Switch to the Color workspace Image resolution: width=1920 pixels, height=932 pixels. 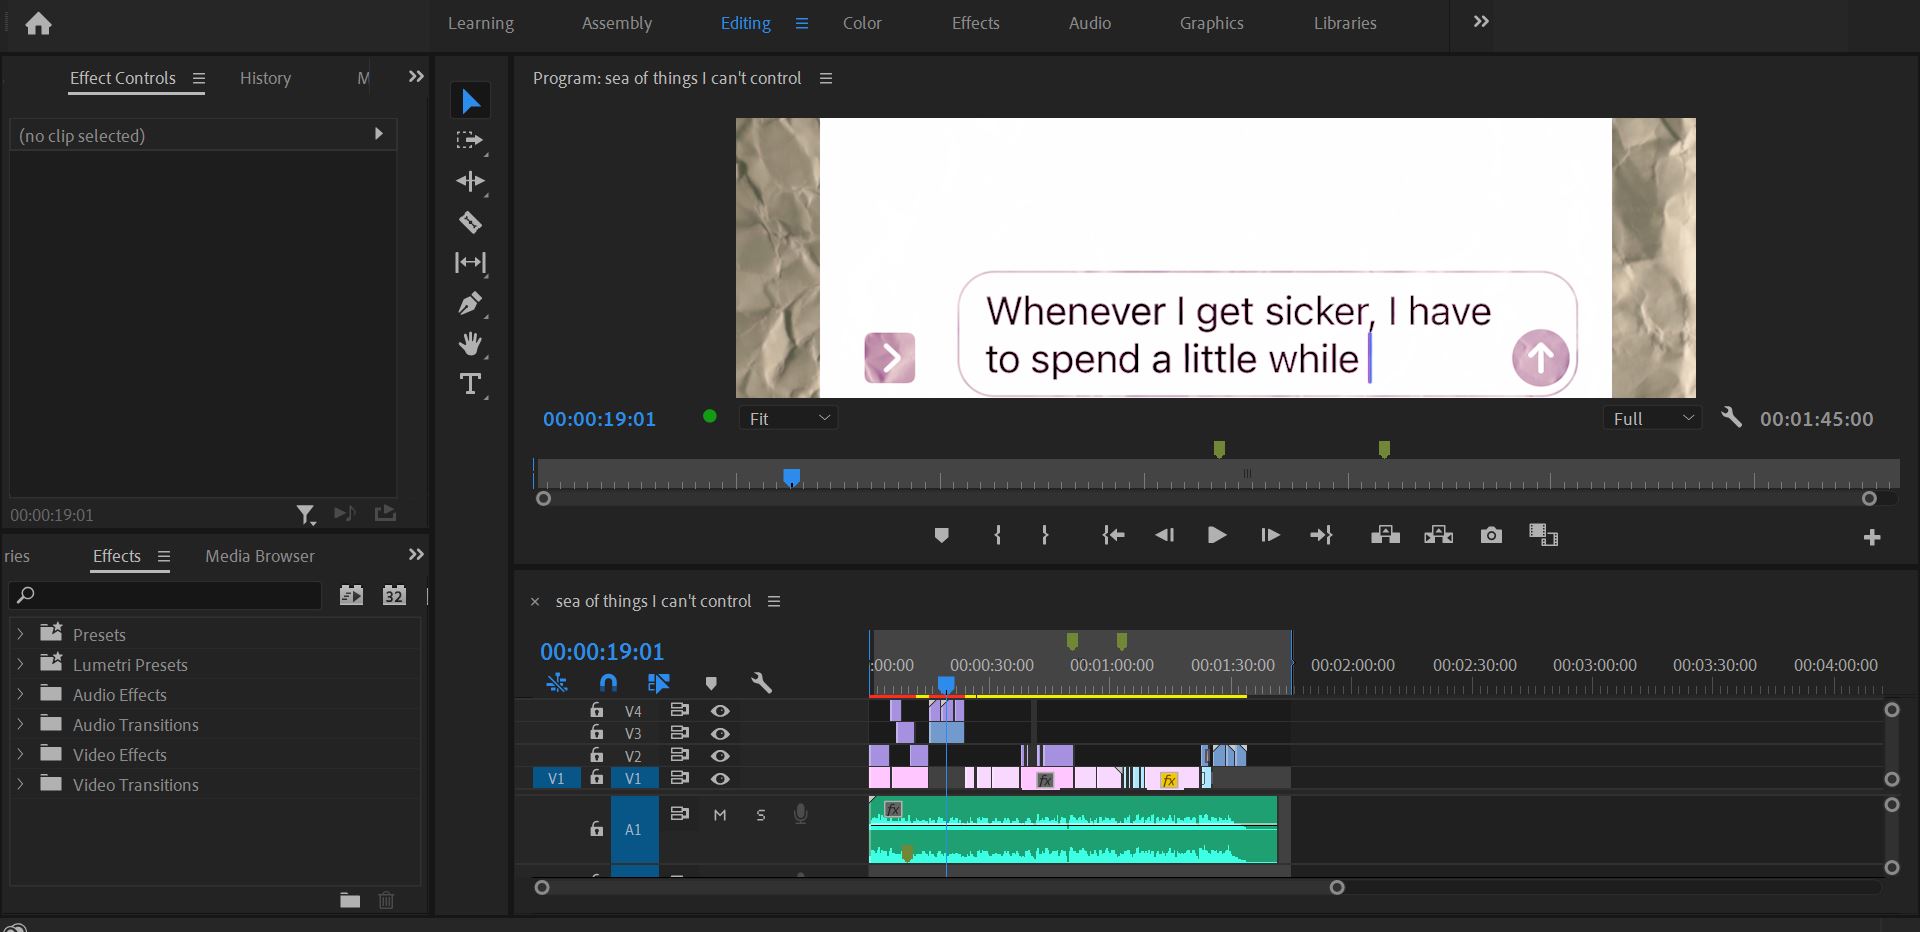click(861, 23)
